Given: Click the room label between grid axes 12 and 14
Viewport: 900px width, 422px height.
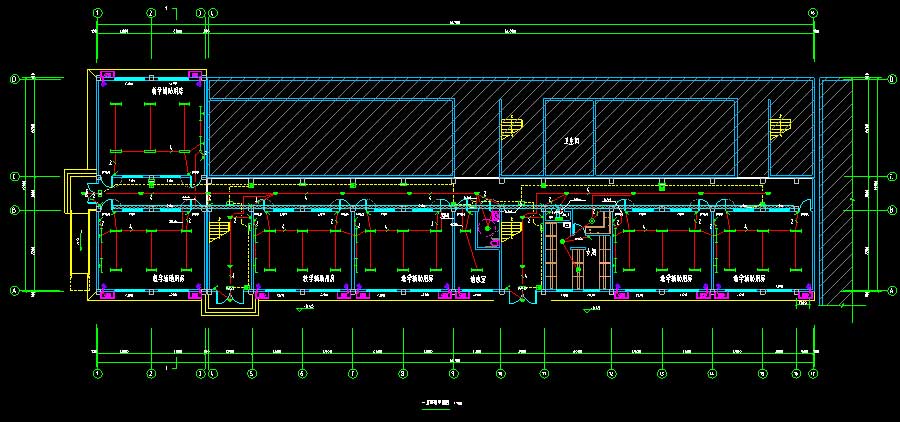Looking at the screenshot, I should tap(675, 278).
